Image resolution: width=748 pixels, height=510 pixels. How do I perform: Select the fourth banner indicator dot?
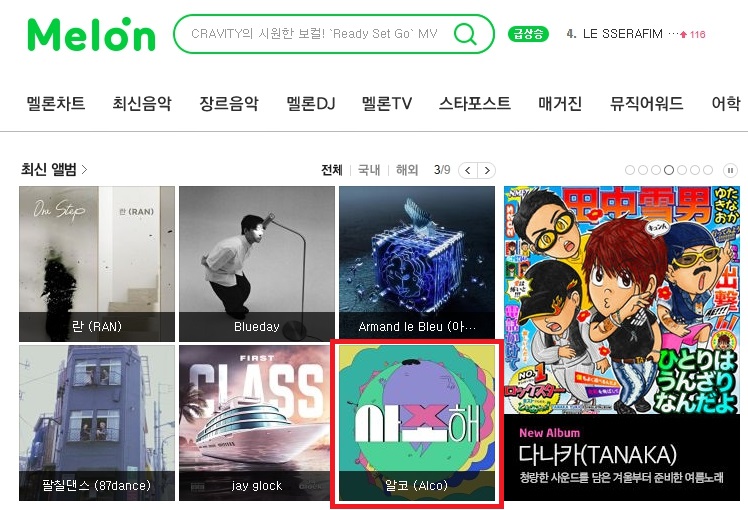coord(669,170)
